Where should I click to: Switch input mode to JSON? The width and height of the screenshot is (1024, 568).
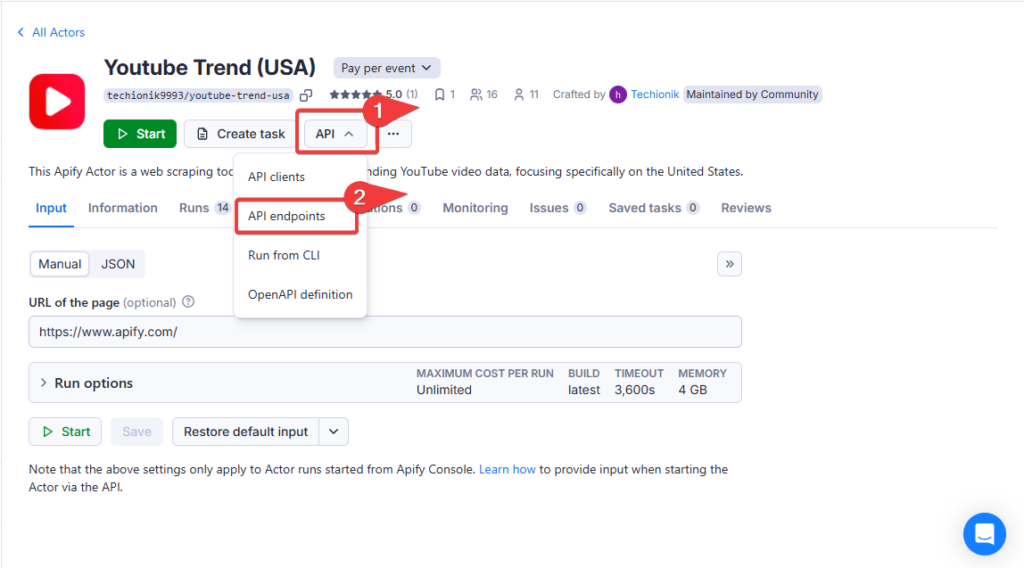pos(118,264)
